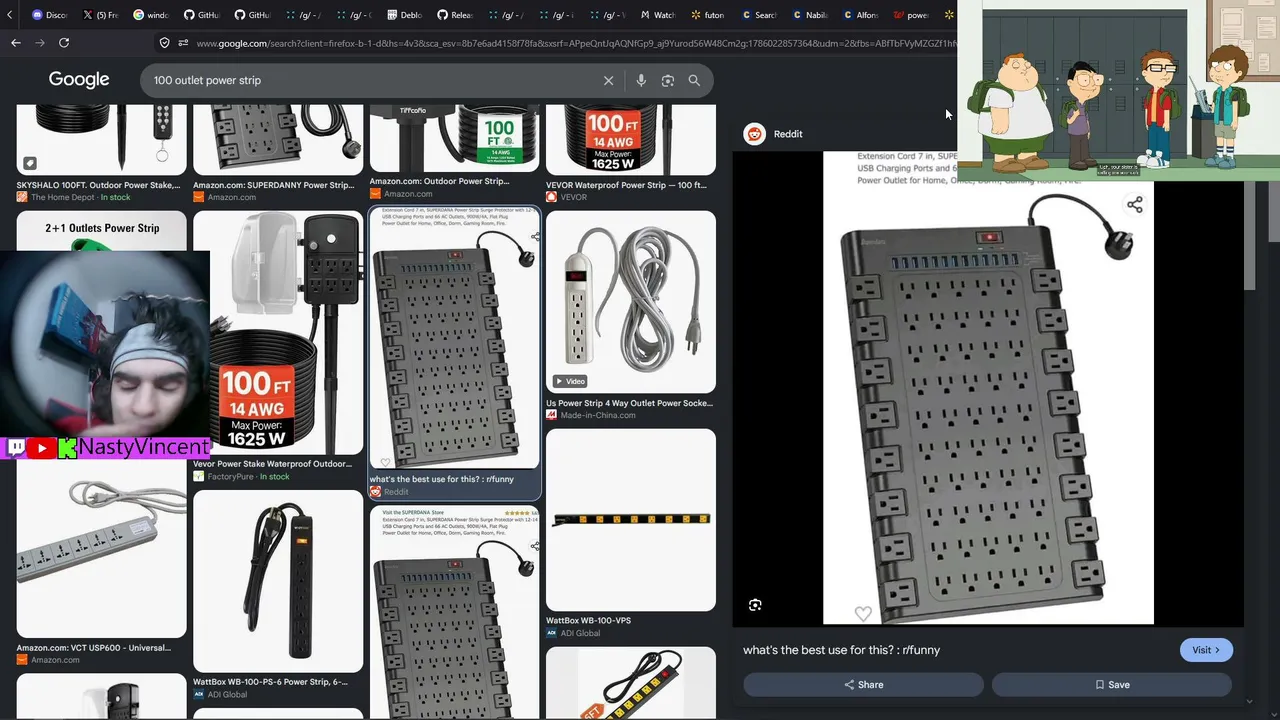1280x720 pixels.
Task: Click the VEVOR source favicon
Action: [551, 197]
